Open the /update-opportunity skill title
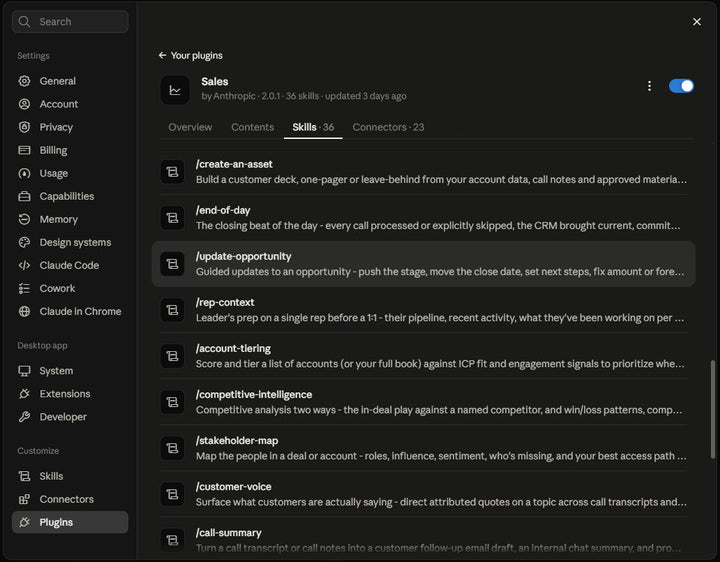720x562 pixels. (243, 256)
